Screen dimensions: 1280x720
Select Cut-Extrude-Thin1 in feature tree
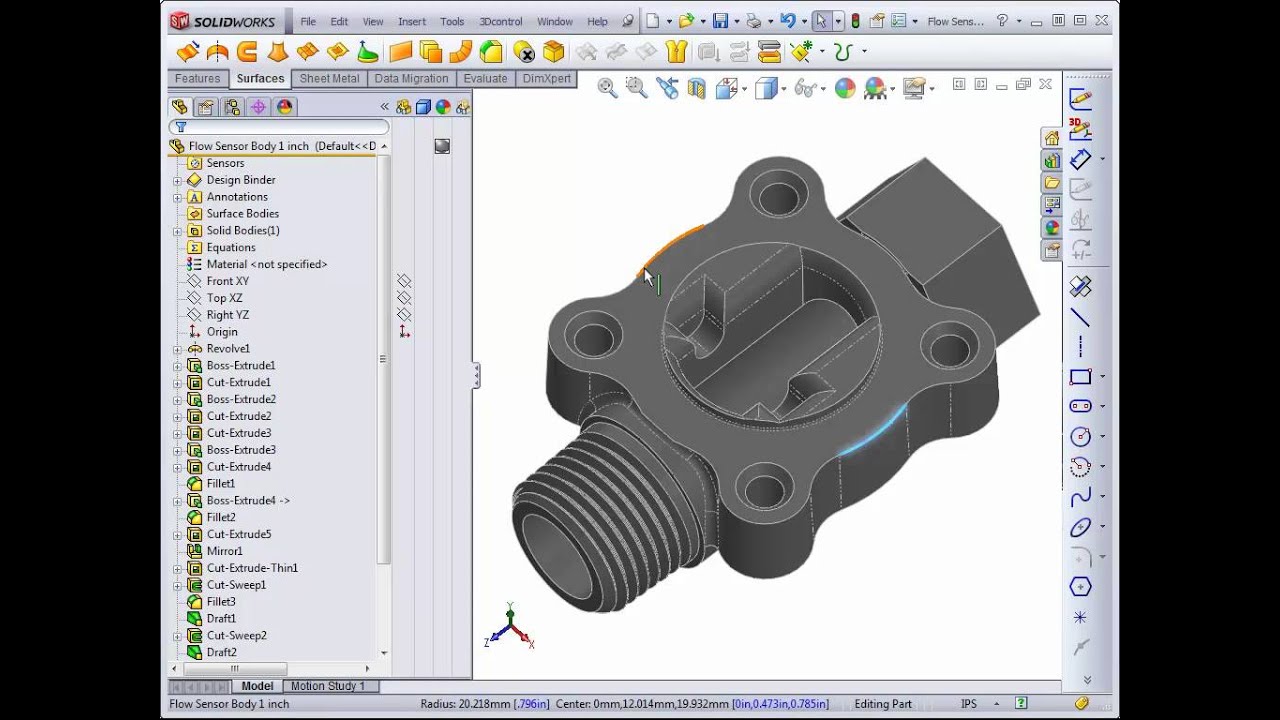(252, 568)
